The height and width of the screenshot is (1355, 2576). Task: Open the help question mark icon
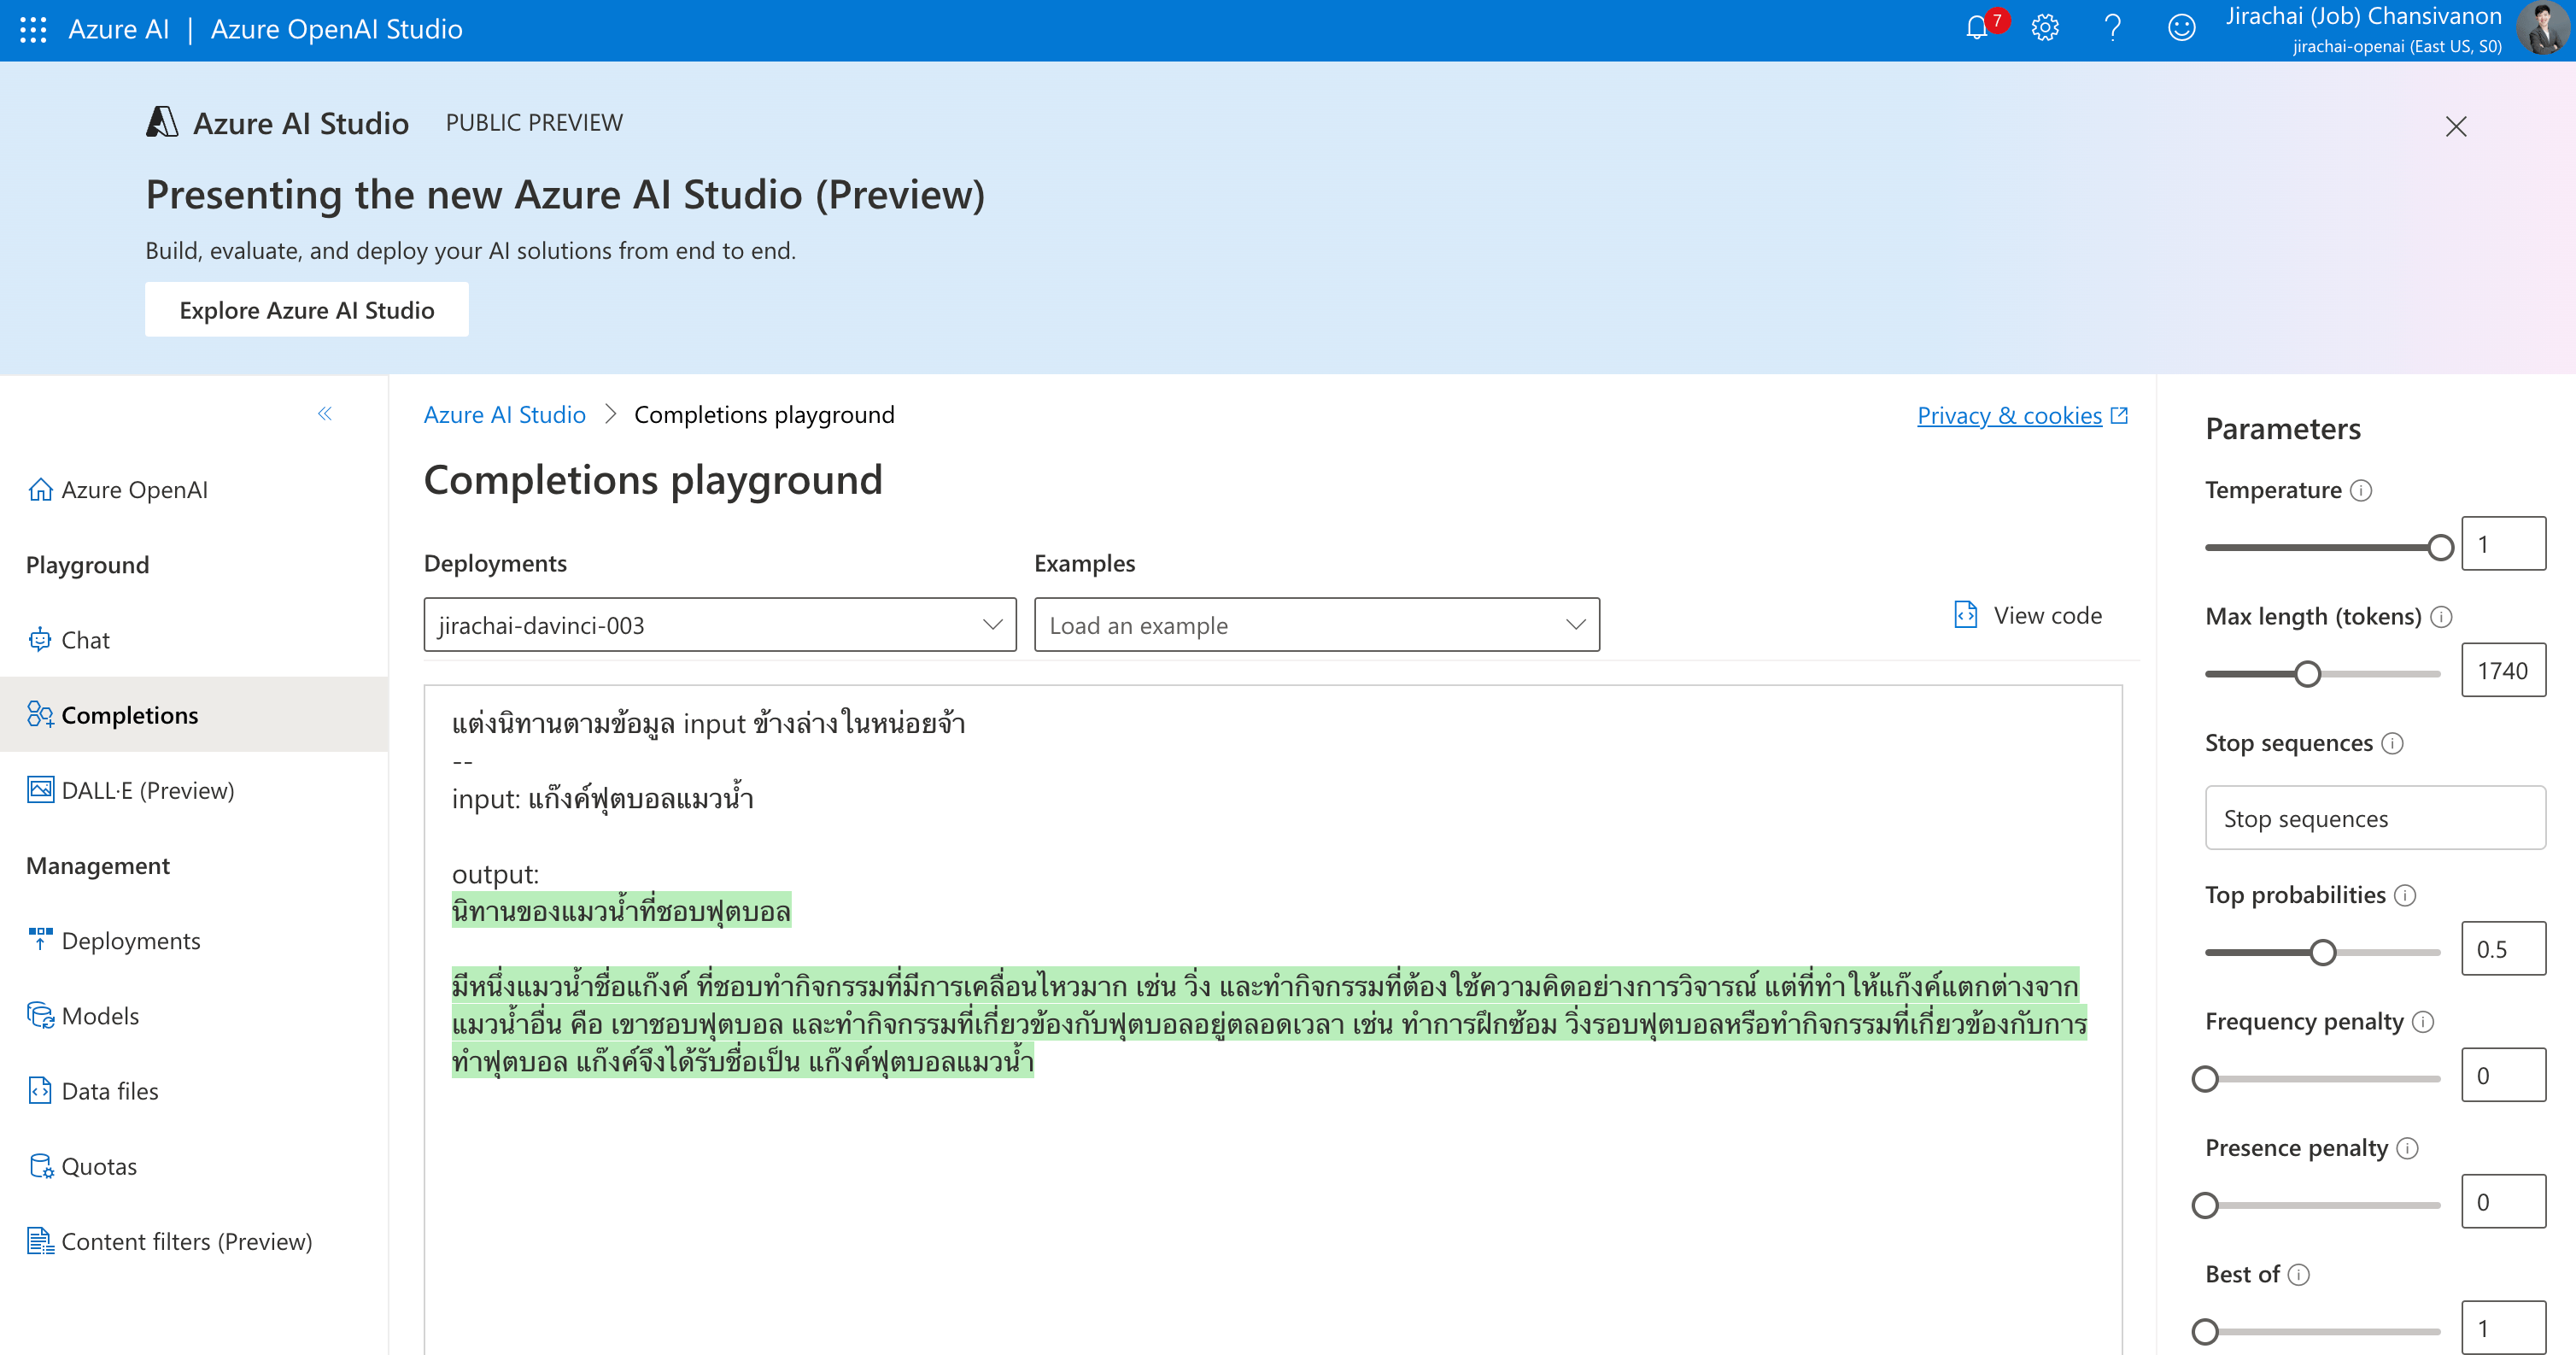[2113, 28]
